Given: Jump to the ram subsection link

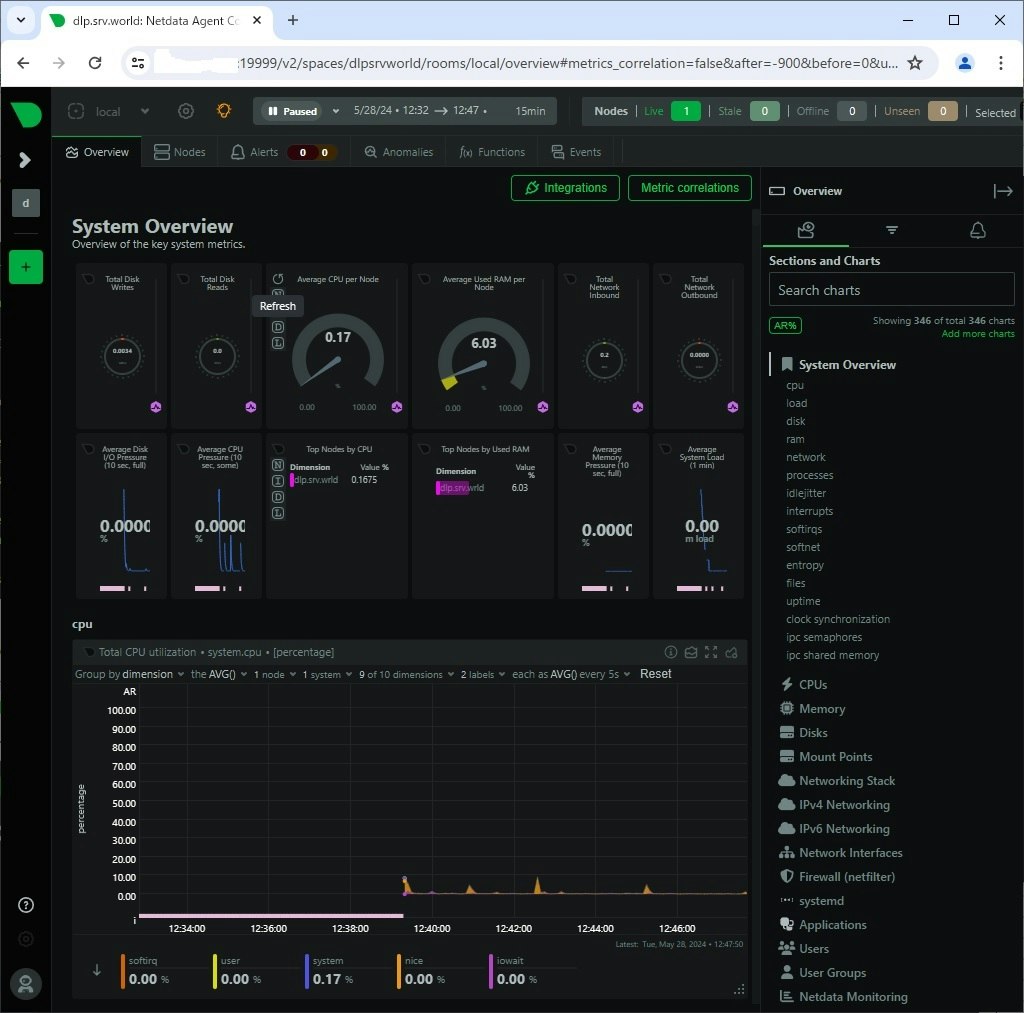Looking at the screenshot, I should tap(795, 439).
